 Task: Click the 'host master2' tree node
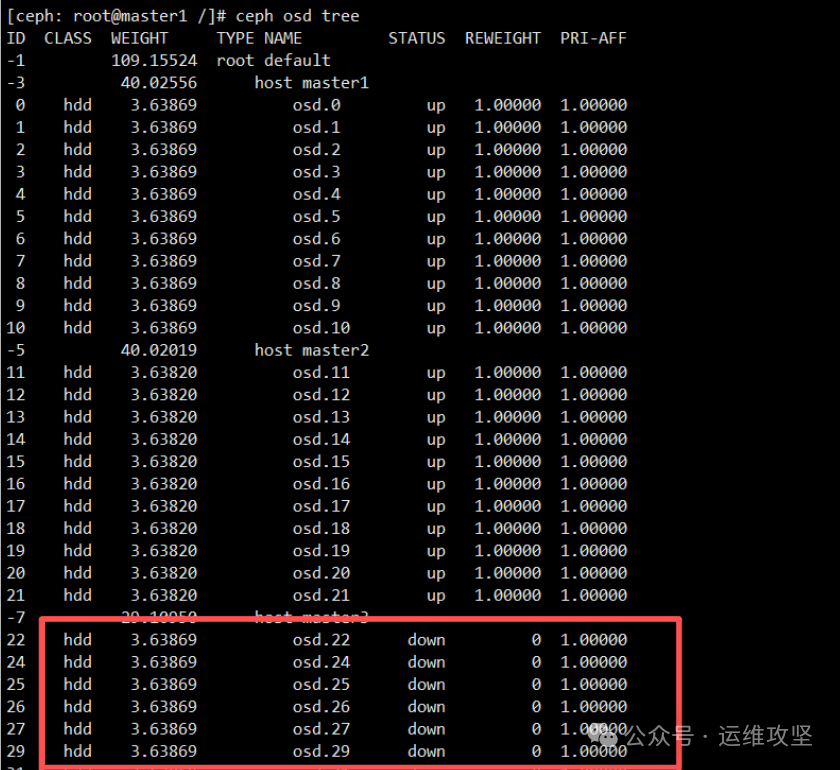(311, 350)
